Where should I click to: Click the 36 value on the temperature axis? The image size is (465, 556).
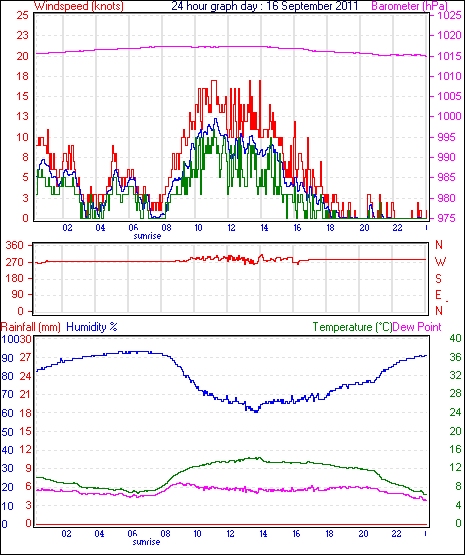456,357
